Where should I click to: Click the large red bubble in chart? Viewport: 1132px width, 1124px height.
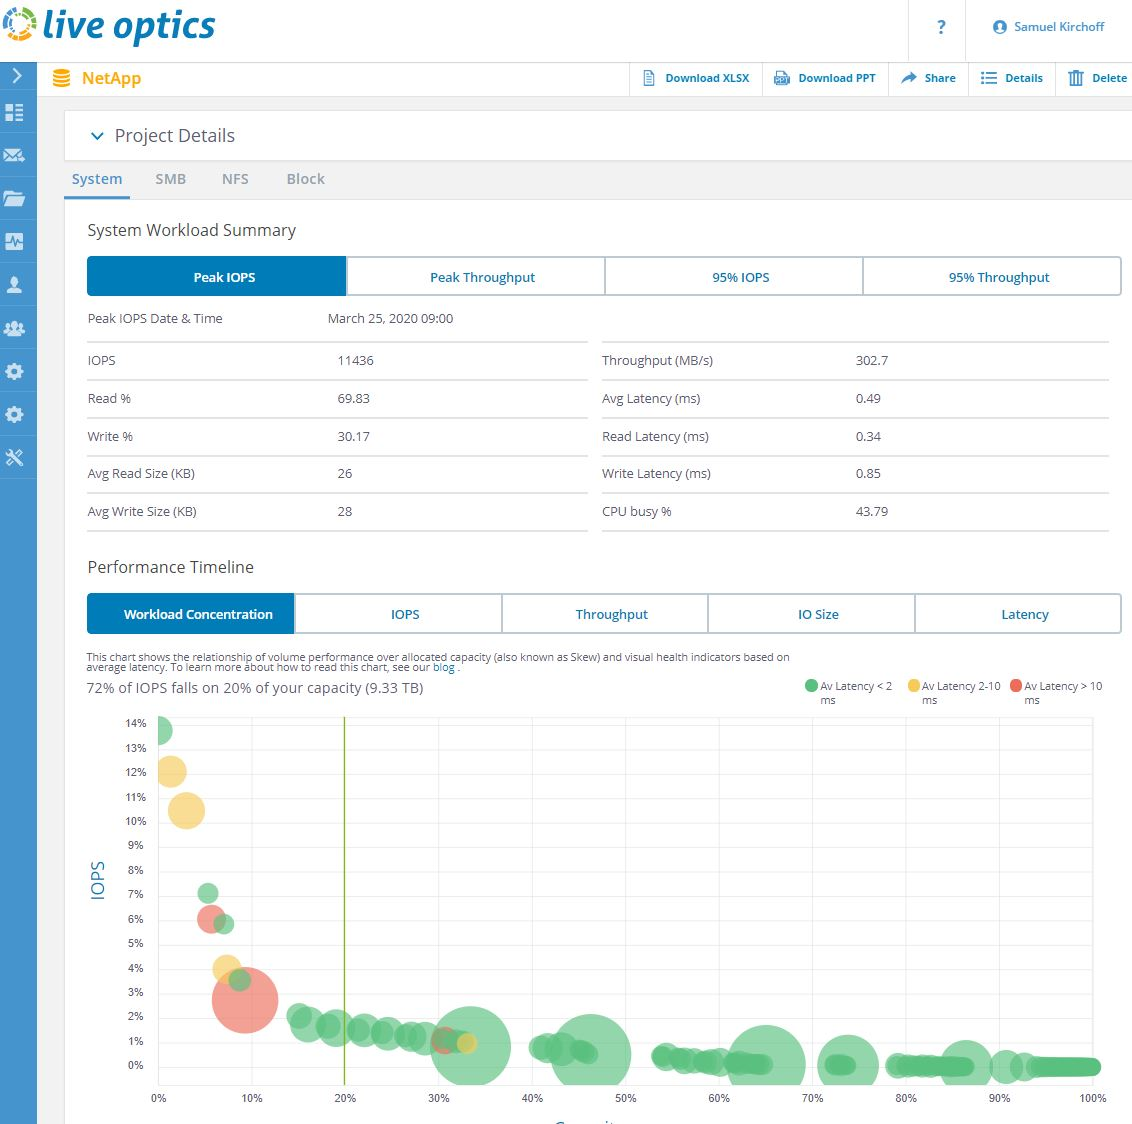click(245, 1000)
